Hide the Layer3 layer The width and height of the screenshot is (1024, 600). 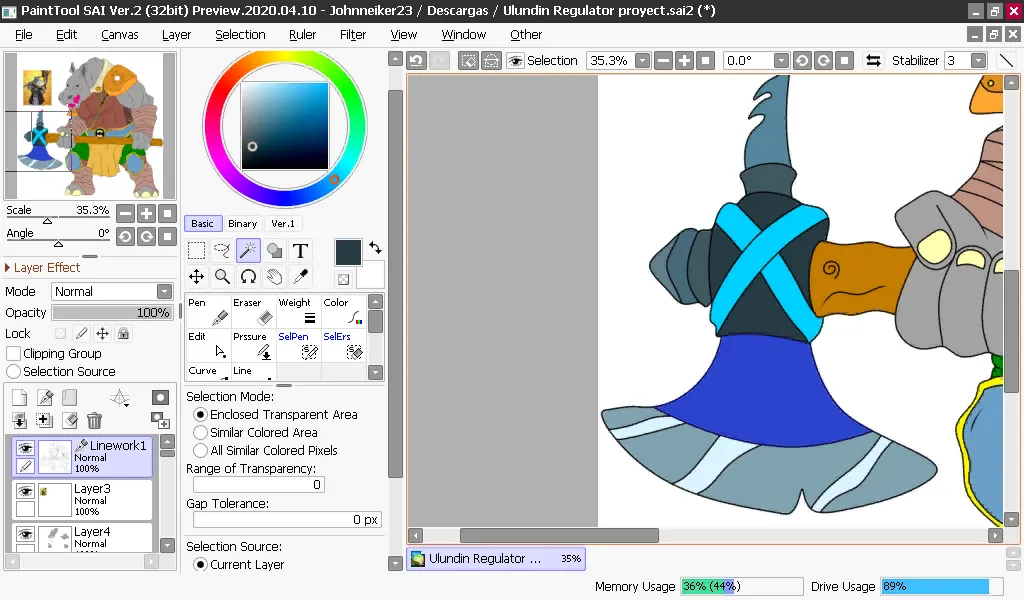pyautogui.click(x=25, y=491)
